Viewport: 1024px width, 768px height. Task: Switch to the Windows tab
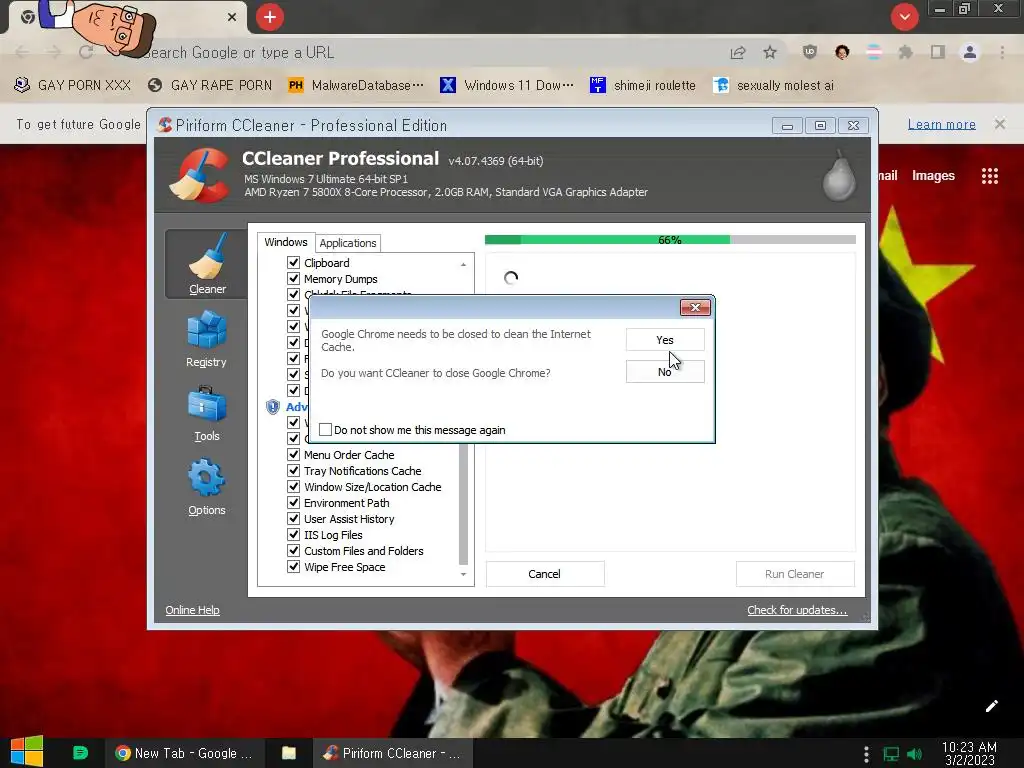[x=285, y=242]
